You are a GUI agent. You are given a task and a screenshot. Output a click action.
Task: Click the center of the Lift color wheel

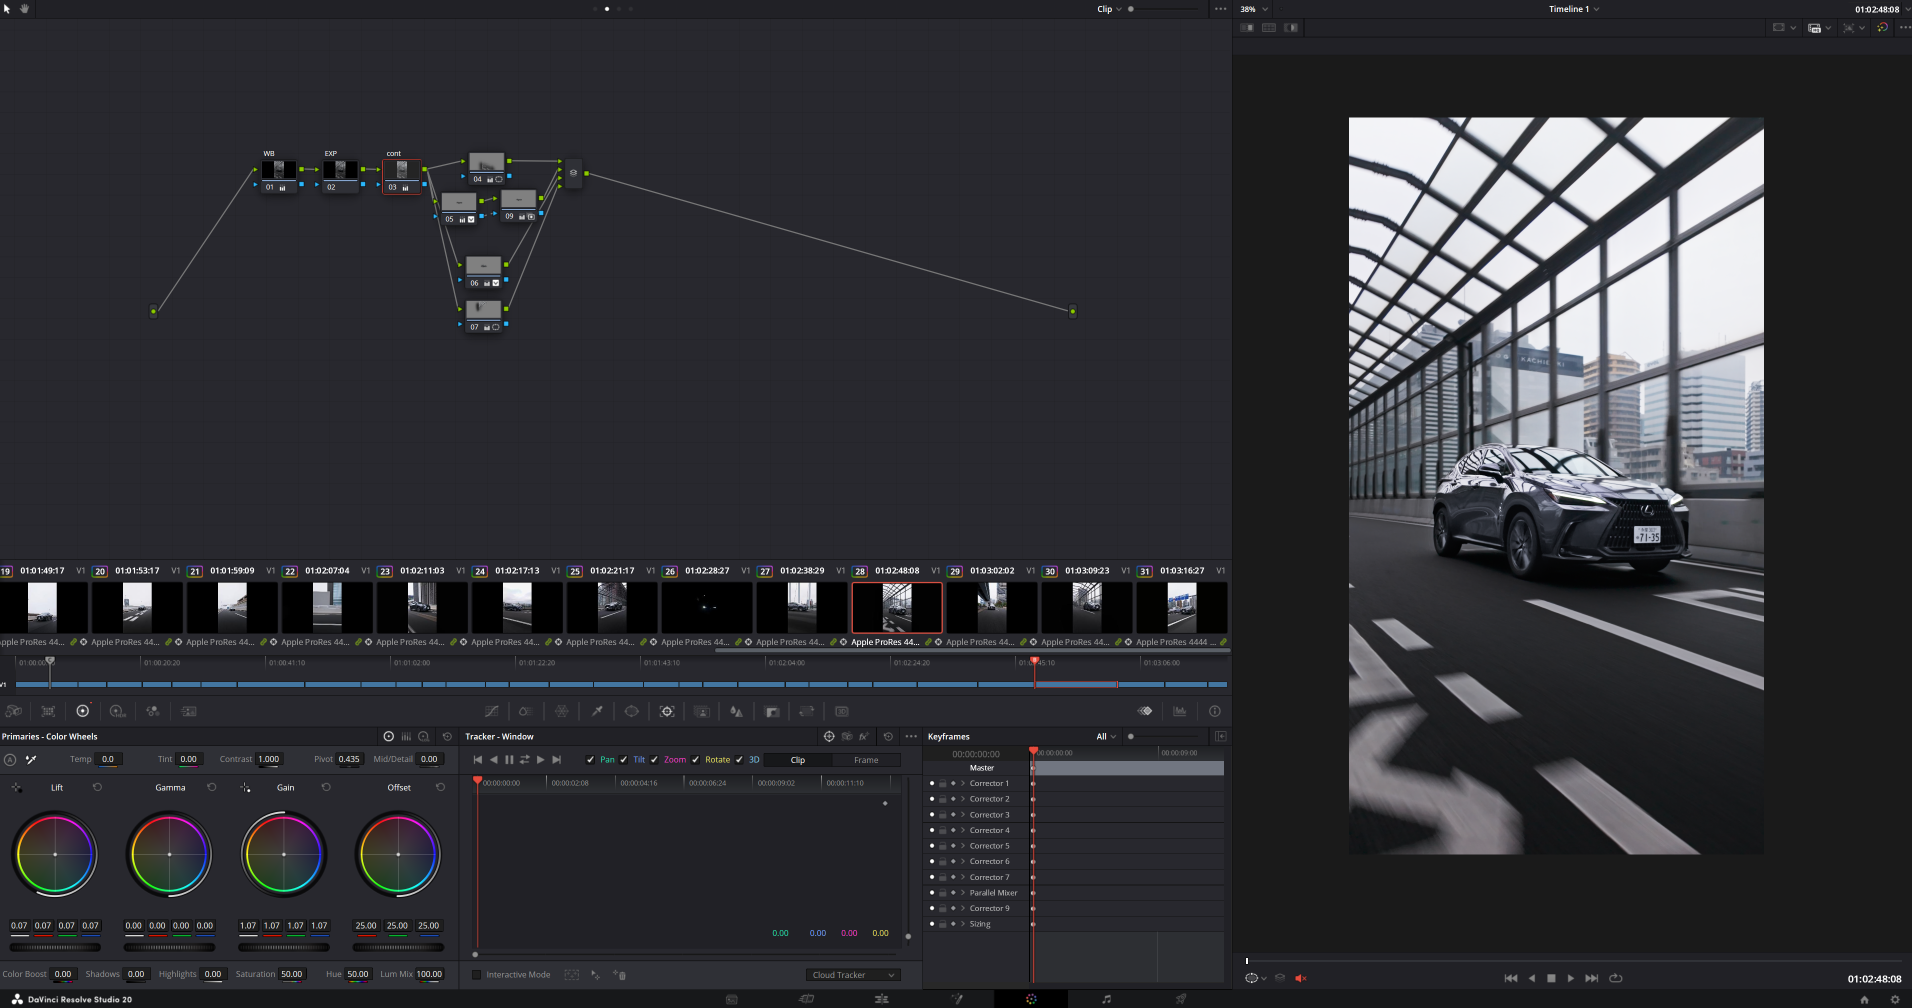[x=55, y=854]
